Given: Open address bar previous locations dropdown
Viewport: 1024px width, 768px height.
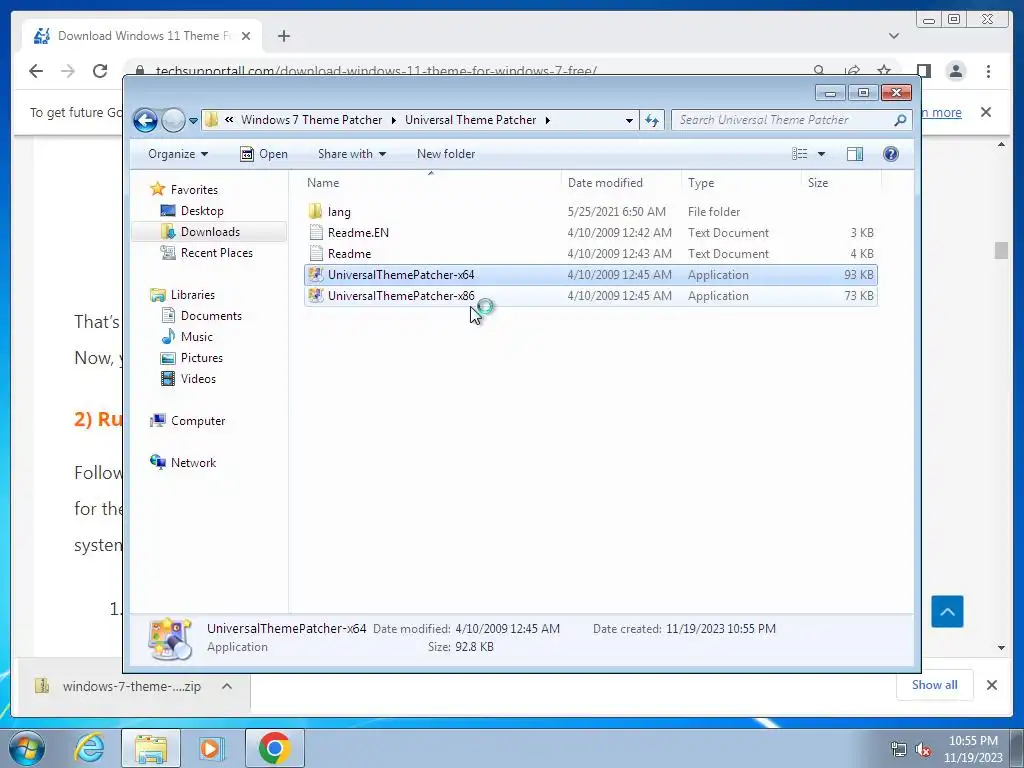Looking at the screenshot, I should click(629, 120).
